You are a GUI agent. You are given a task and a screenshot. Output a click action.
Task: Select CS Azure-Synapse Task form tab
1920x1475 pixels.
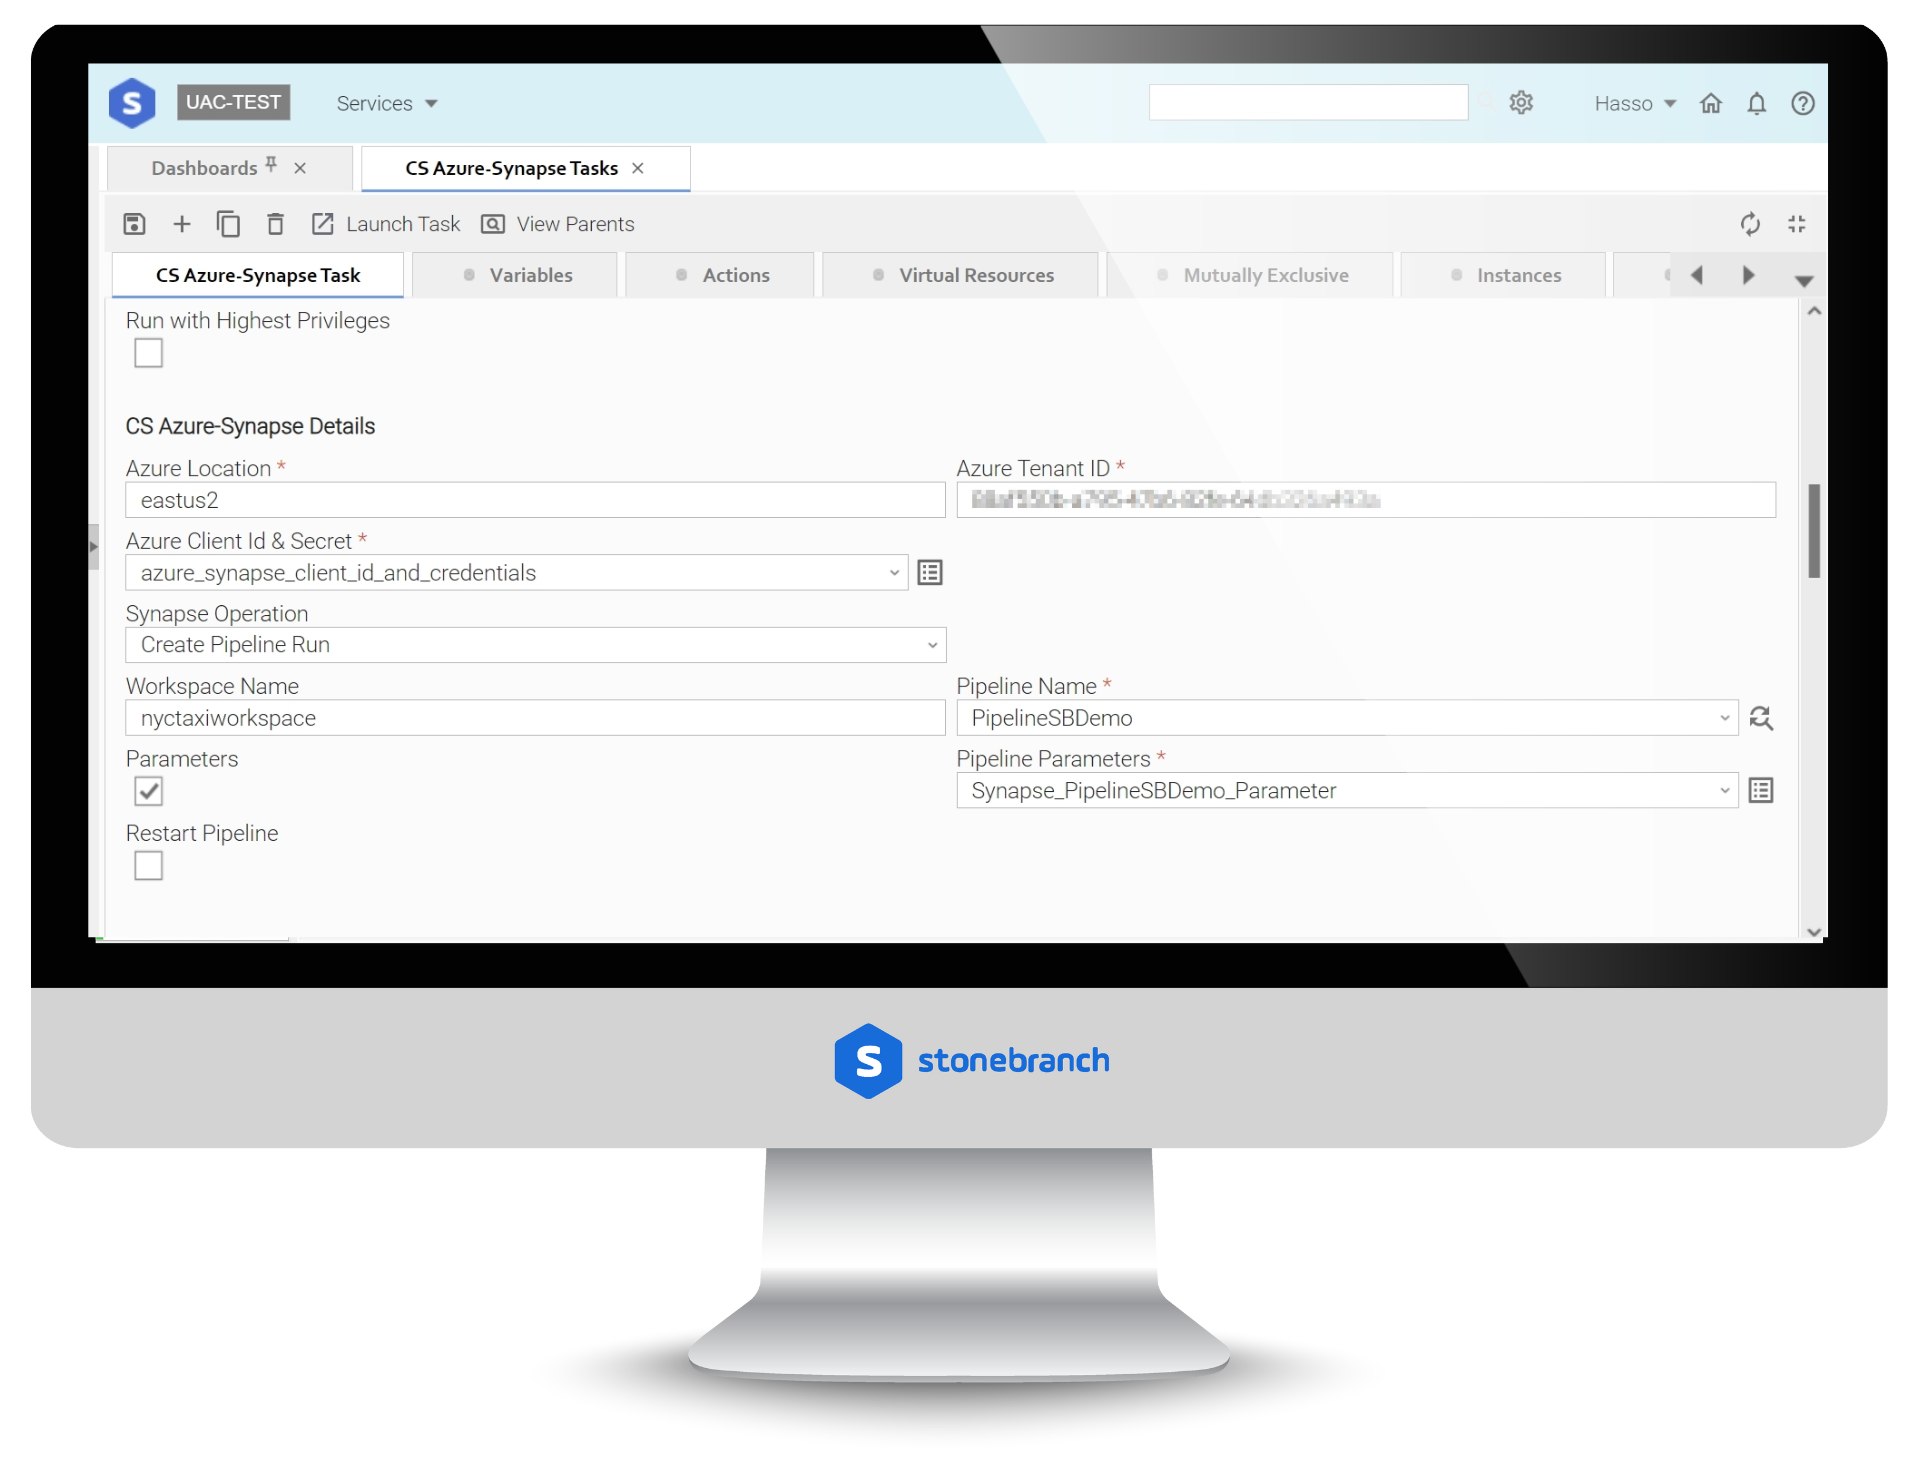click(258, 275)
